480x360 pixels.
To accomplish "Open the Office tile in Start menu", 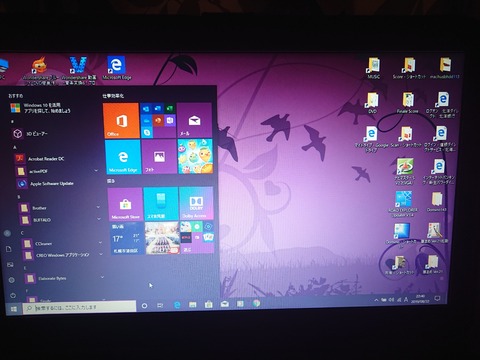I will pos(121,121).
